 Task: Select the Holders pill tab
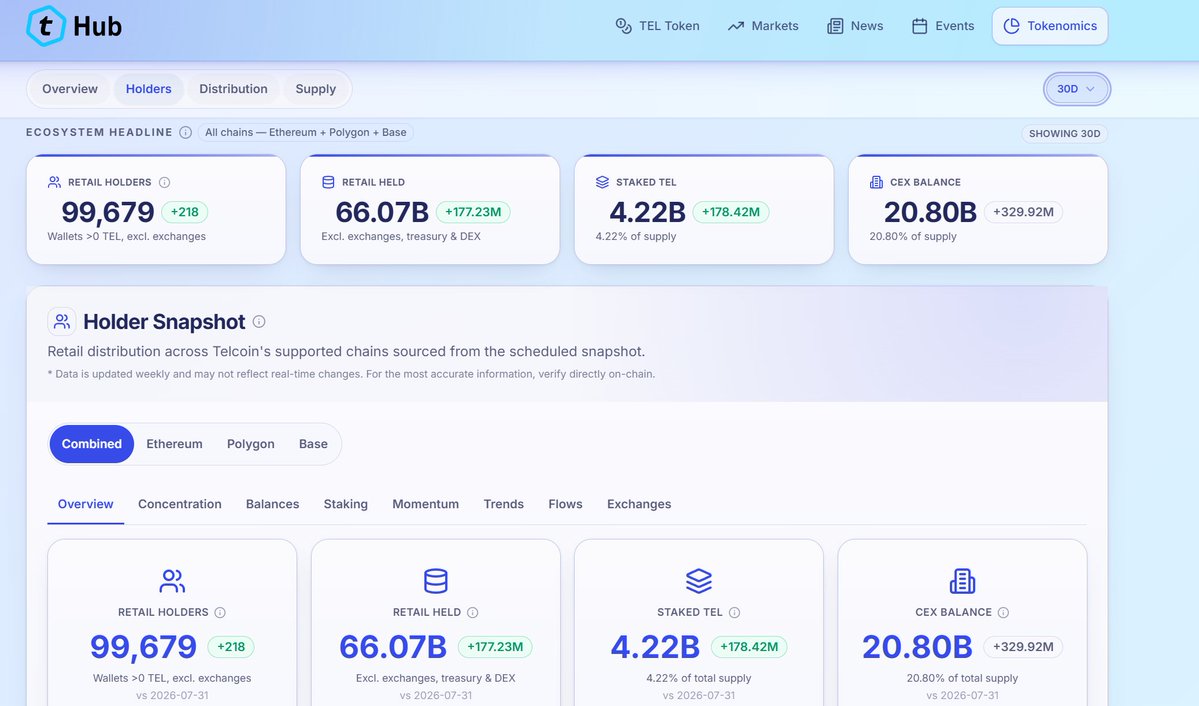coord(148,89)
